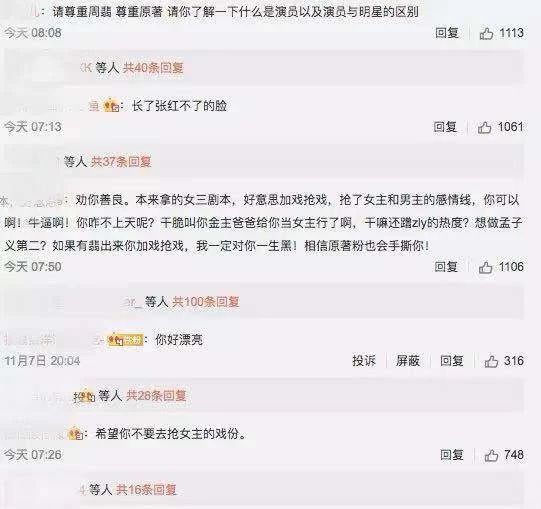The width and height of the screenshot is (541, 509).
Task: Reply to the 07:13 comment
Action: 445,127
